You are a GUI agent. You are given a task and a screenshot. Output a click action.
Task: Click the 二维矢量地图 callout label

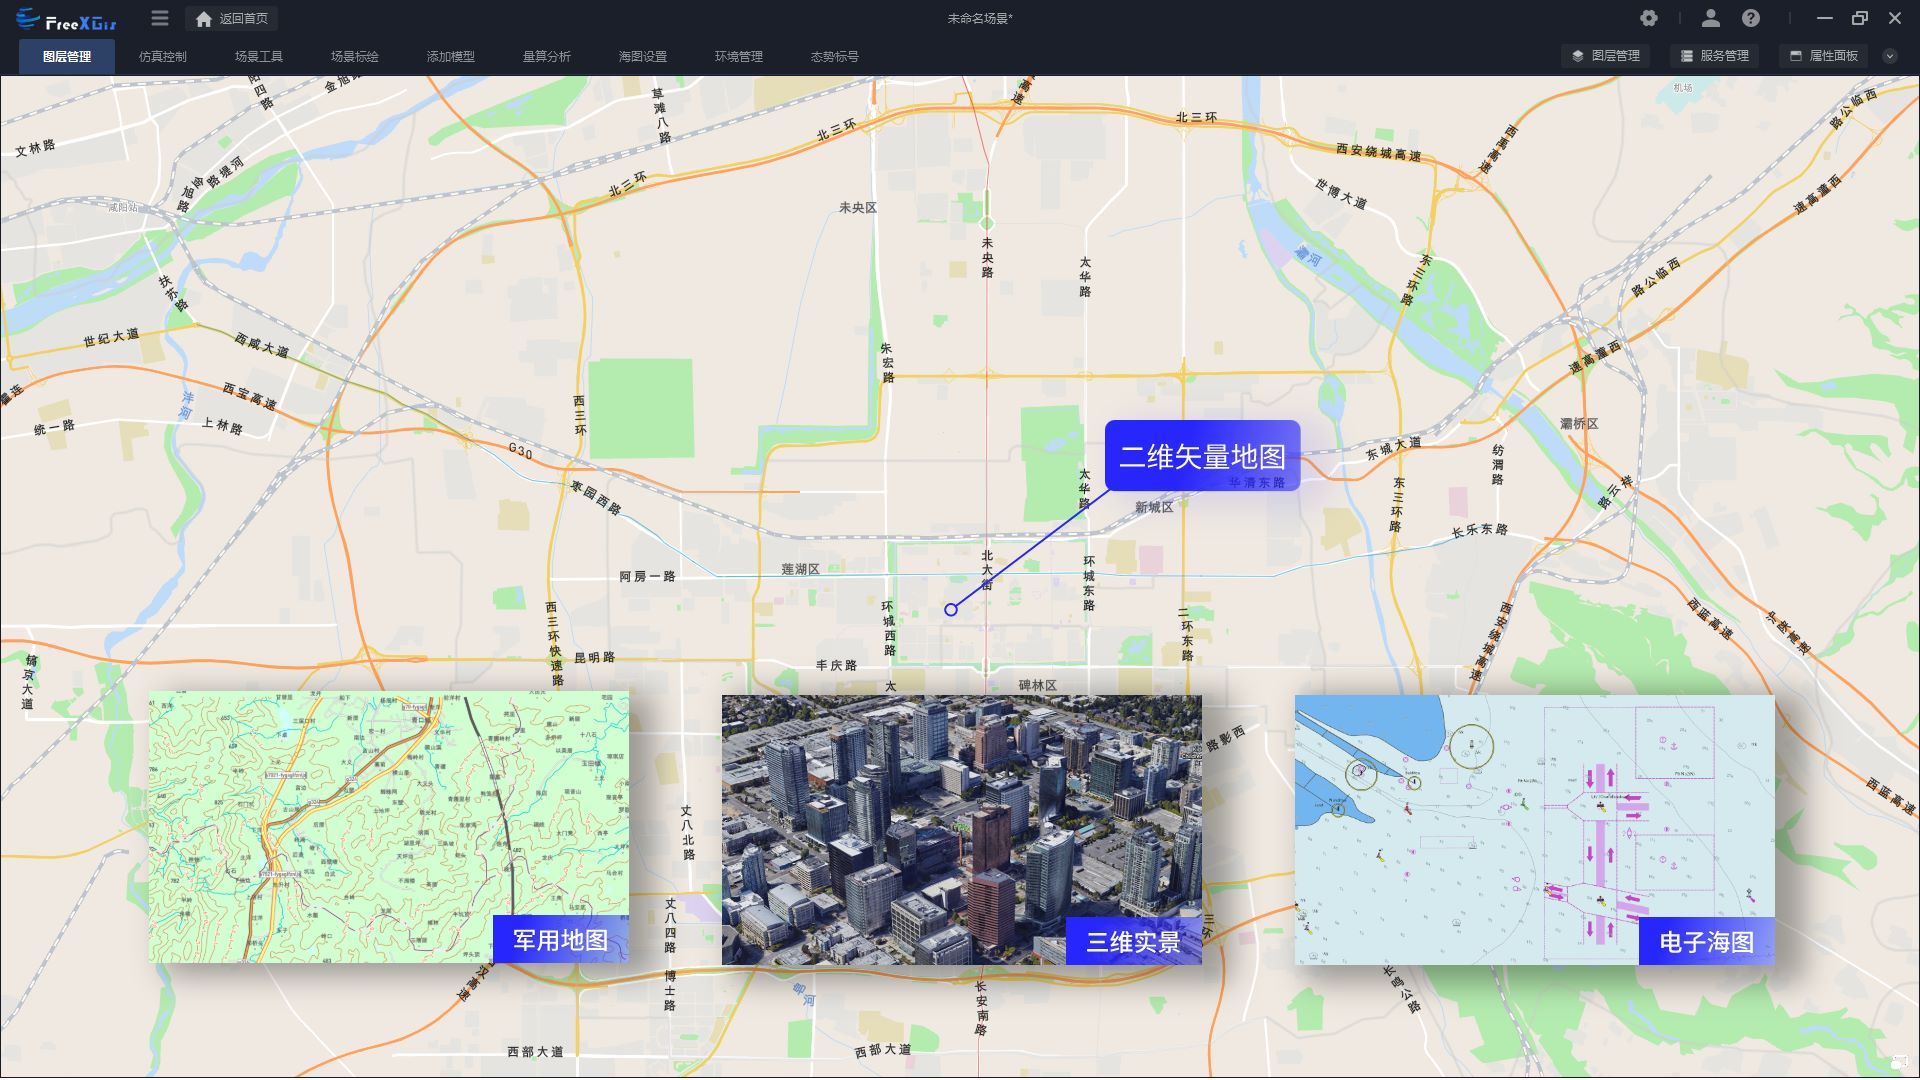(x=1202, y=456)
